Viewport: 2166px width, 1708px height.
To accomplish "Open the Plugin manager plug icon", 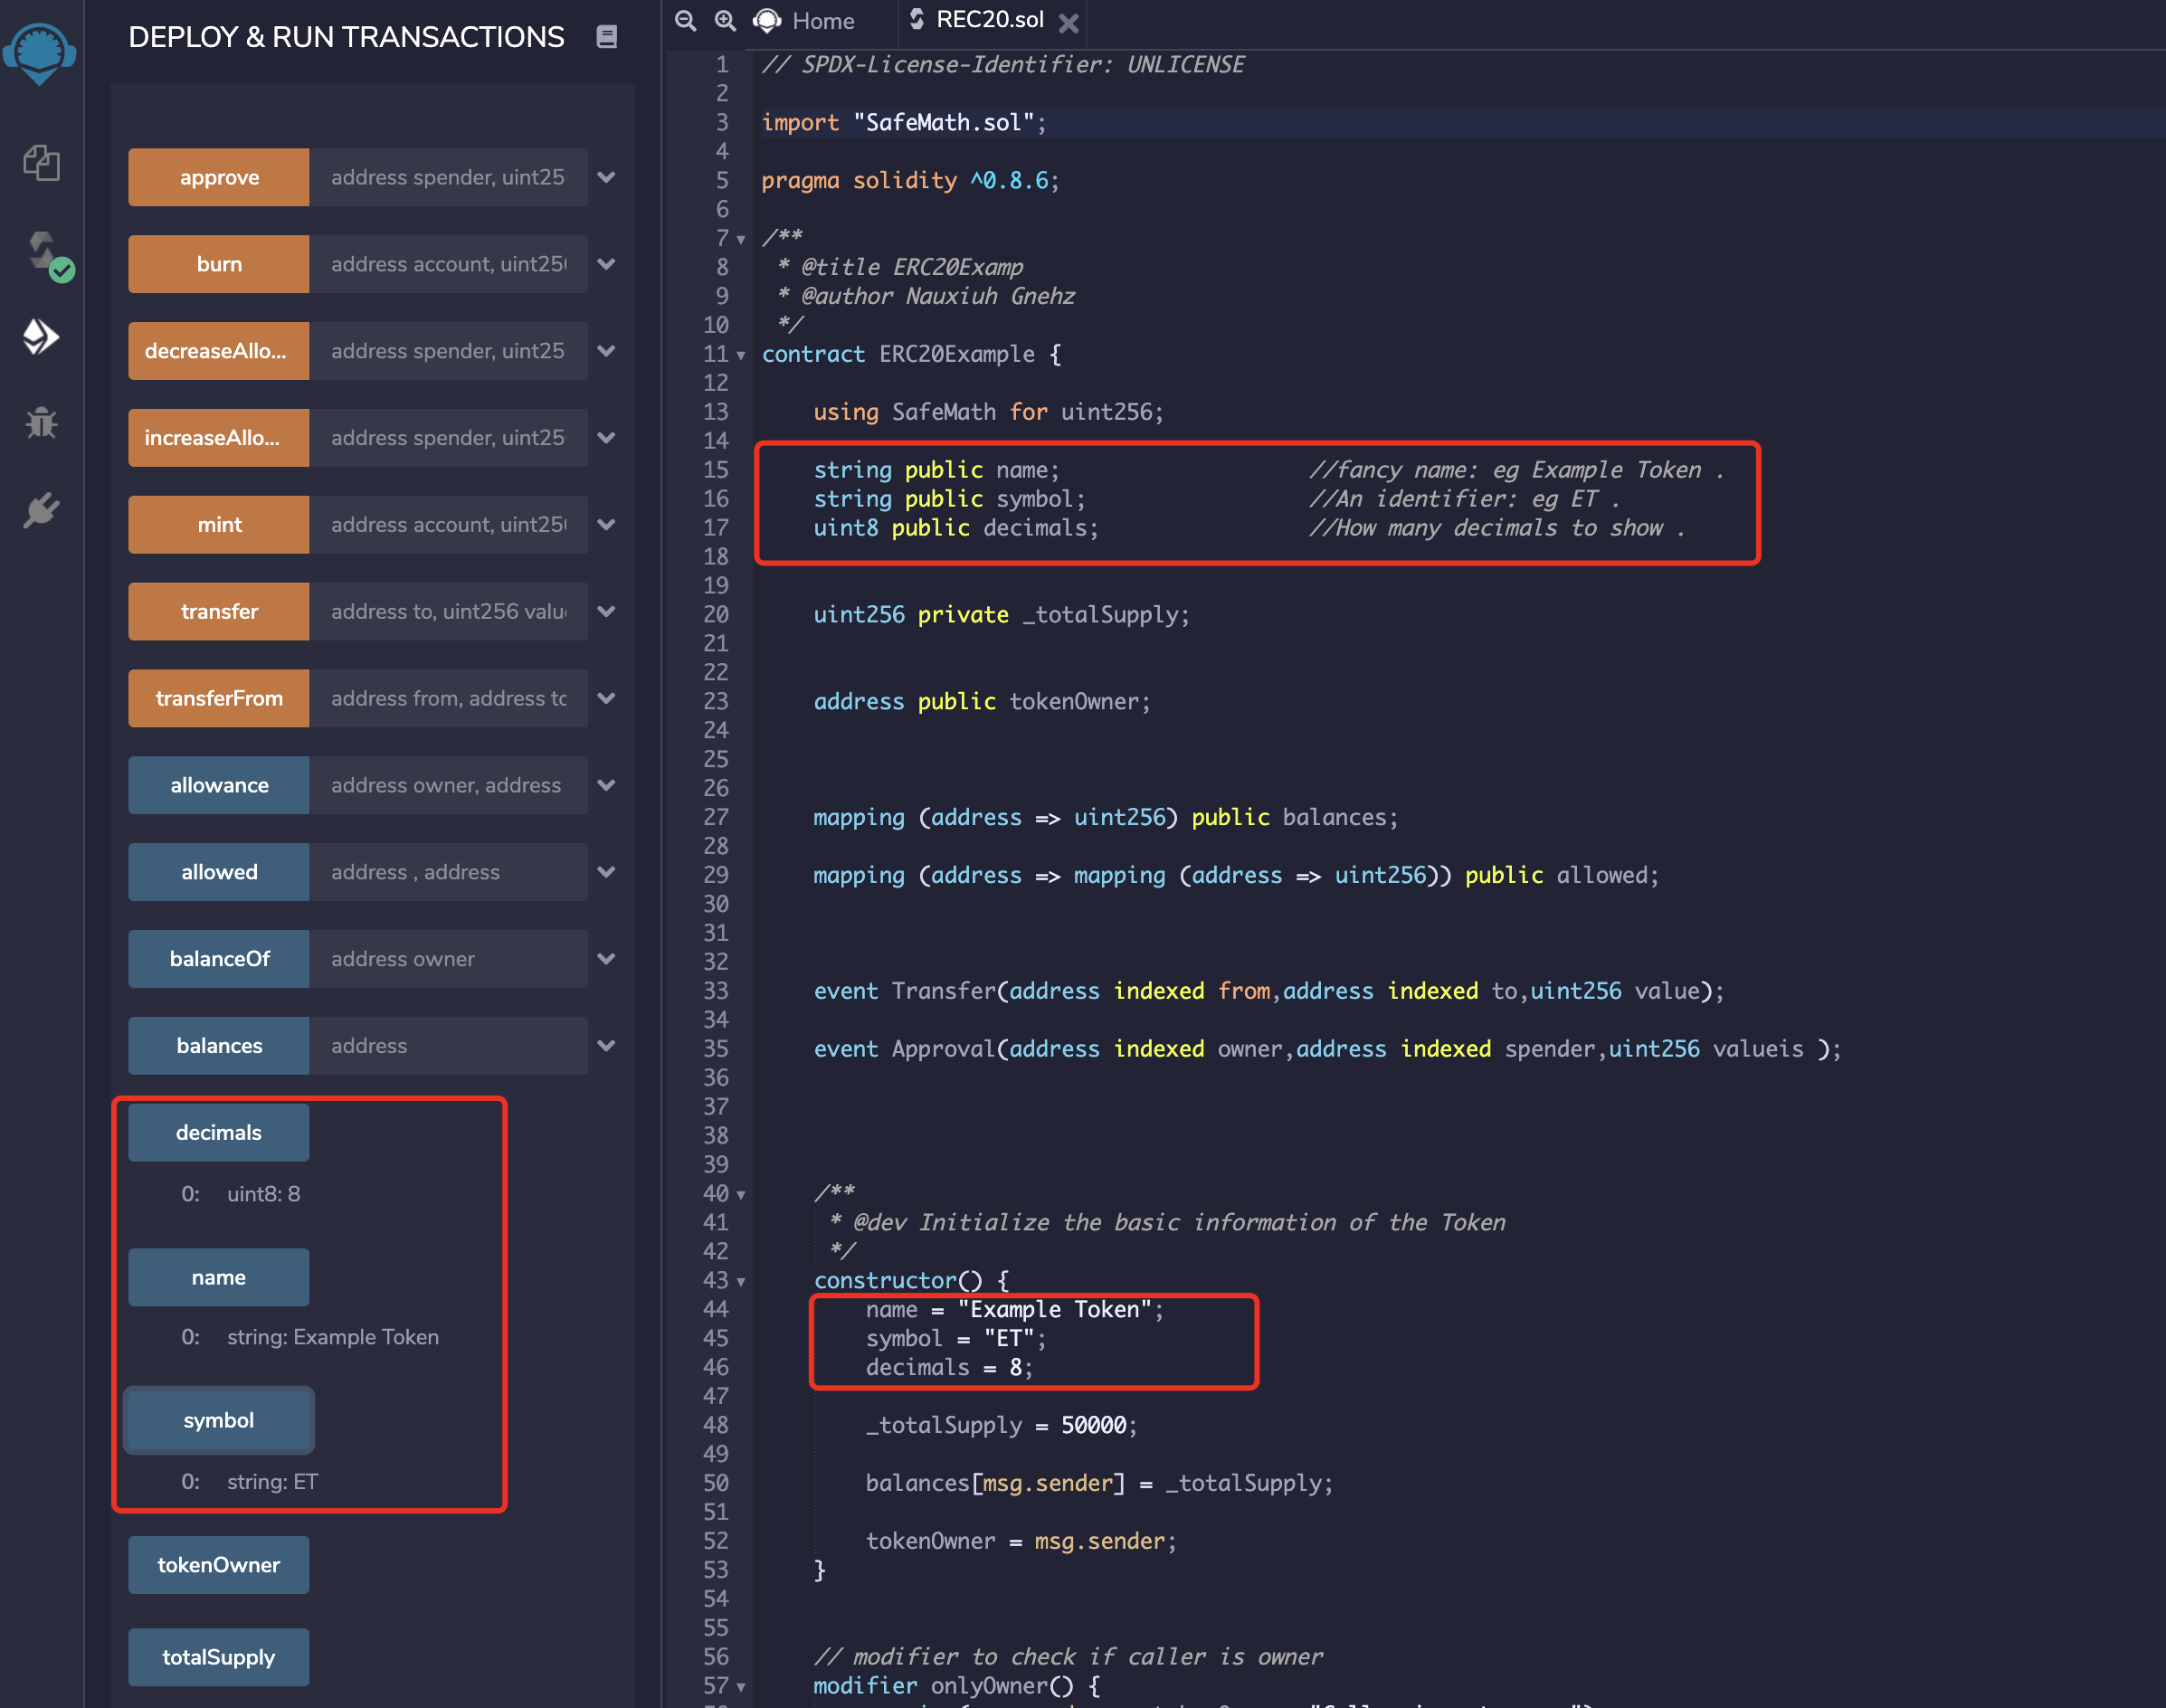I will [41, 511].
